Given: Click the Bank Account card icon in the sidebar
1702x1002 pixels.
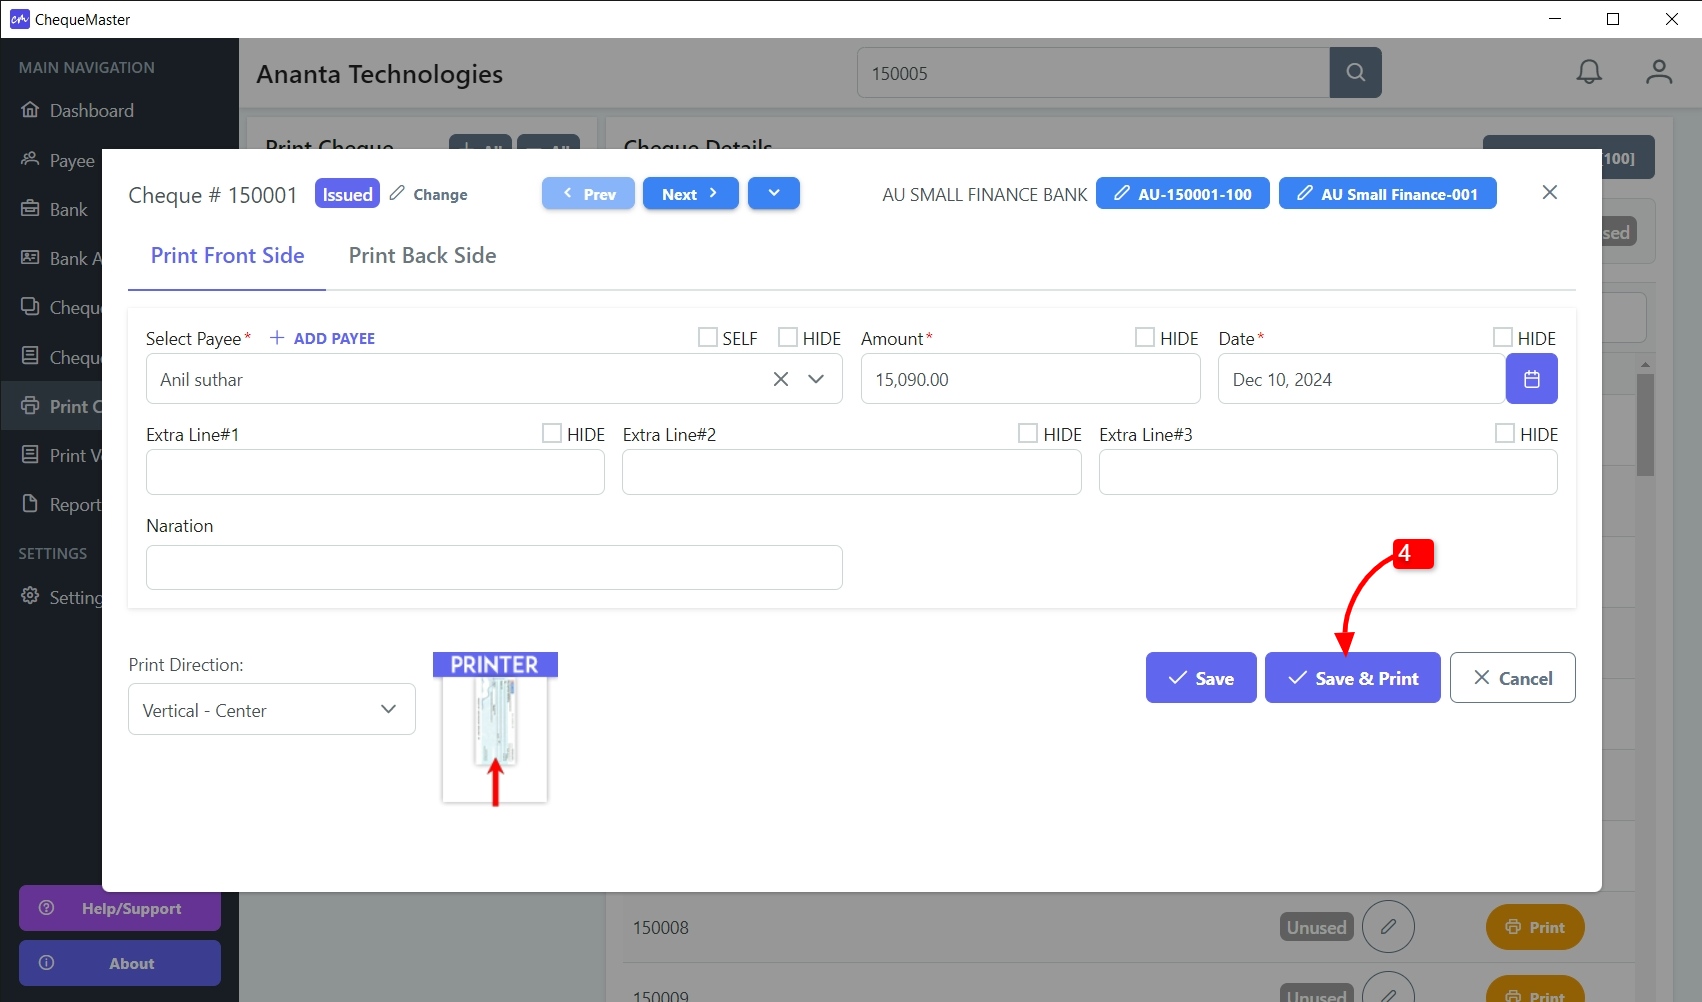Looking at the screenshot, I should click(x=30, y=258).
